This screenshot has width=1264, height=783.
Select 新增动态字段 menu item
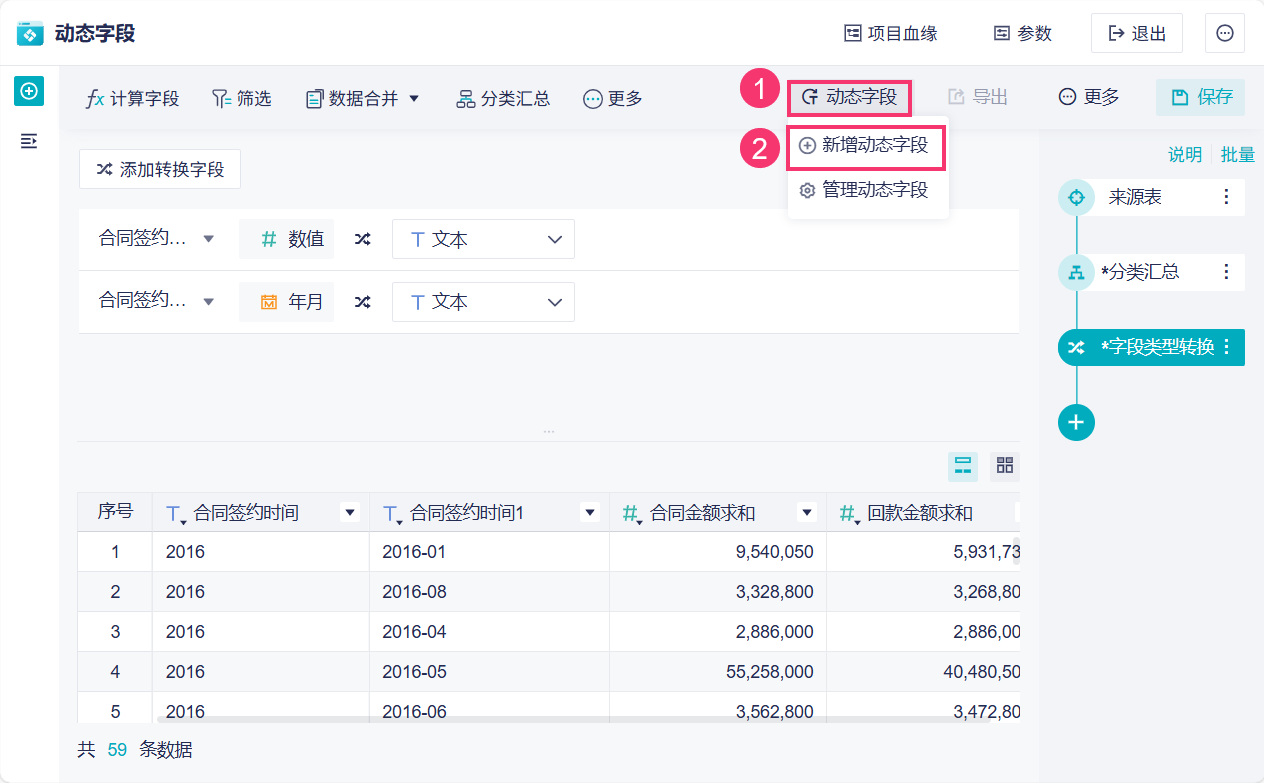pyautogui.click(x=866, y=145)
